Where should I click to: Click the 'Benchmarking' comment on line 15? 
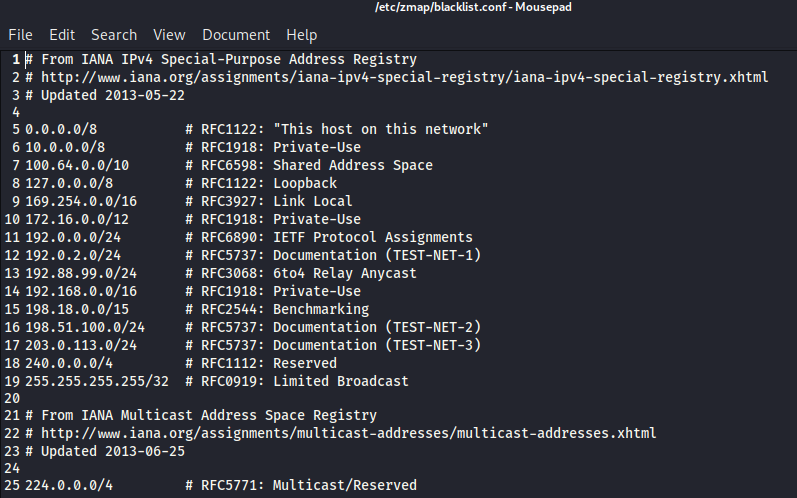(321, 309)
